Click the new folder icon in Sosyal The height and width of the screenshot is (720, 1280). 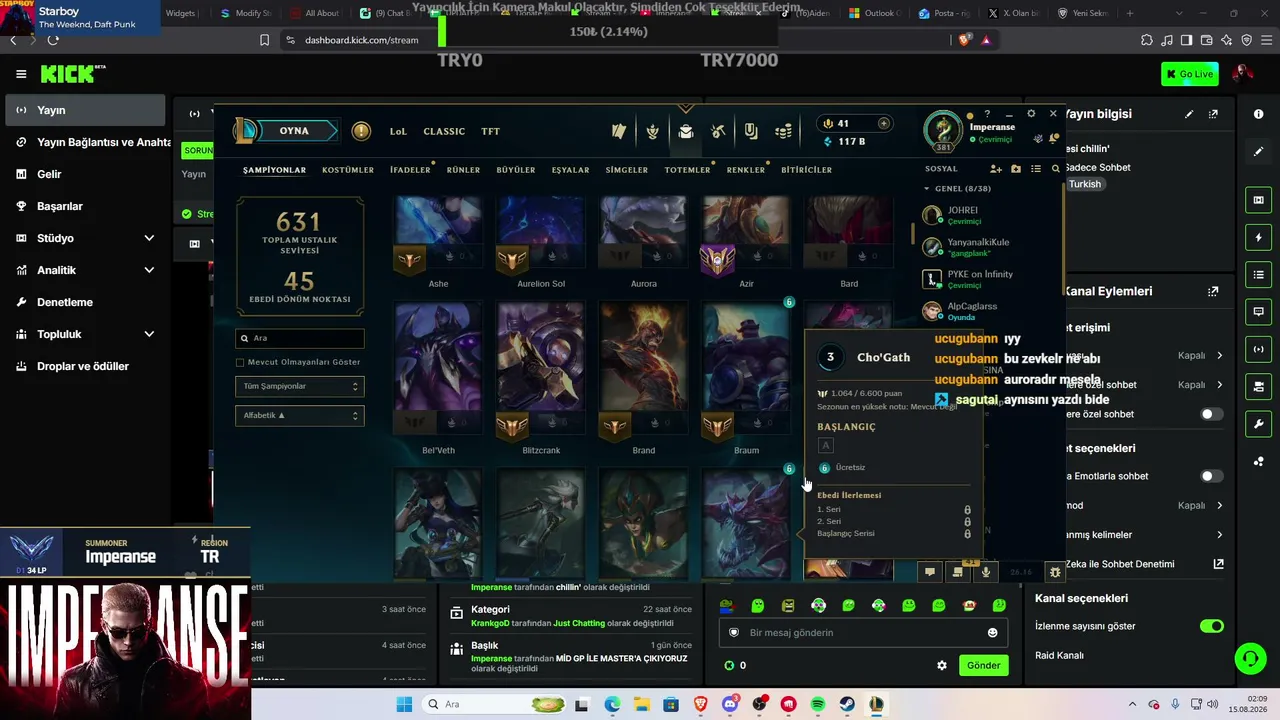[x=1016, y=169]
